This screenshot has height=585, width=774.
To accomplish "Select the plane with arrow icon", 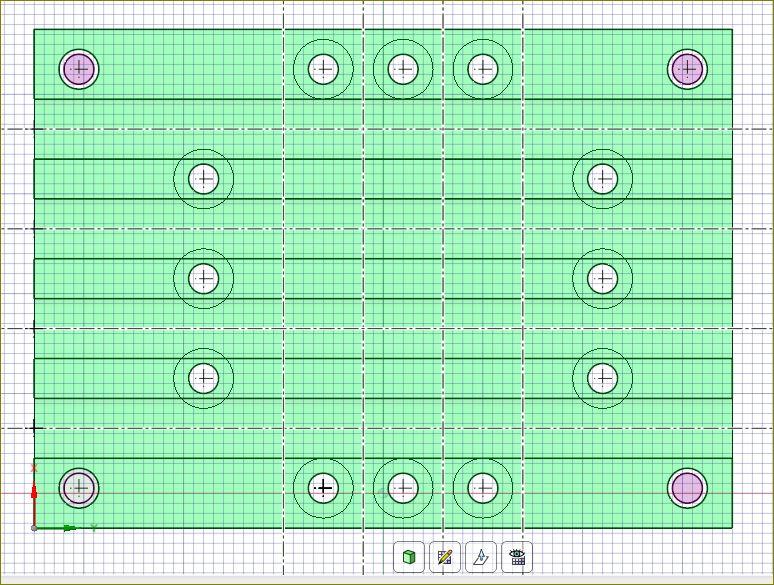I will (481, 557).
